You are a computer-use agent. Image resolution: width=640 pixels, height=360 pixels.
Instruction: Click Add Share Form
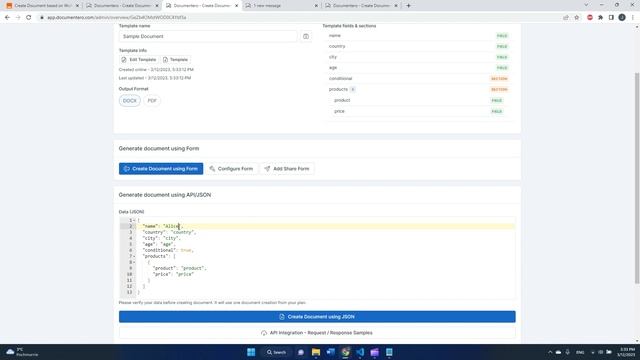[287, 169]
